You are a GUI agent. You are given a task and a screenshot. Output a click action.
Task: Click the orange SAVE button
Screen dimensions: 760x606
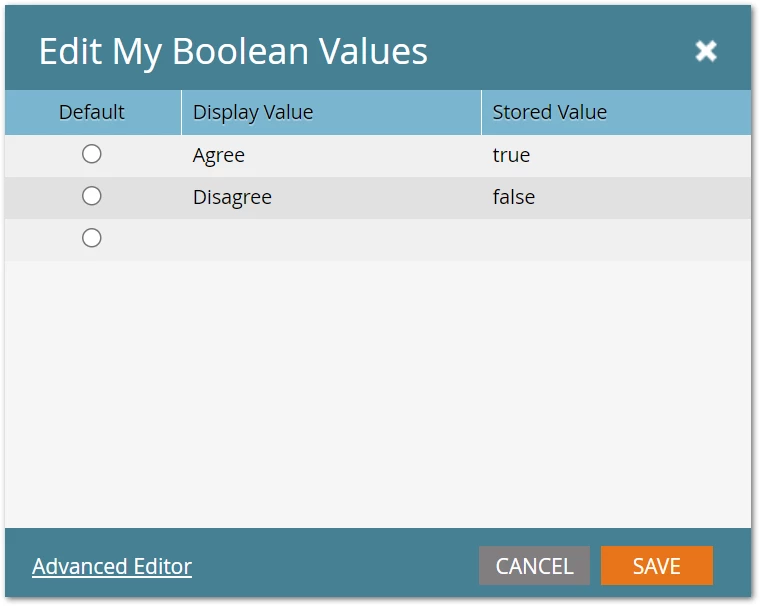[657, 566]
